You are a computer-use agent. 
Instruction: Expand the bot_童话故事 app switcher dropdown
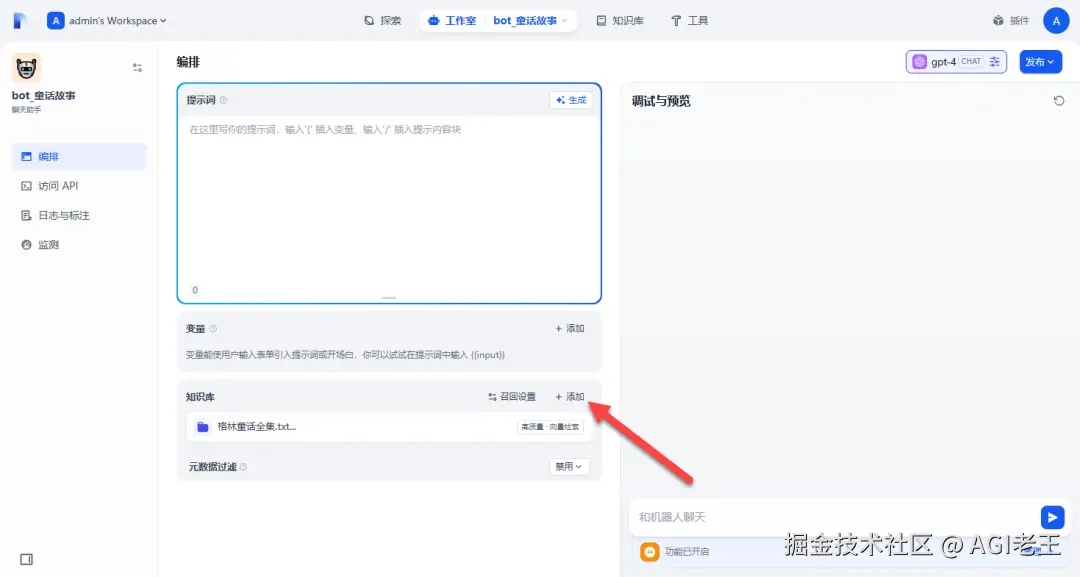(530, 21)
